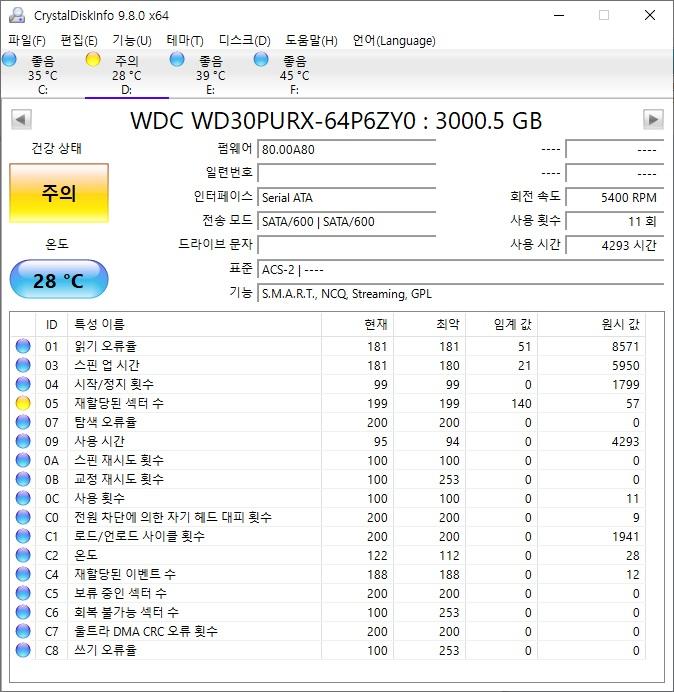
Task: Go to previous disk with left arrow
Action: coord(21,120)
